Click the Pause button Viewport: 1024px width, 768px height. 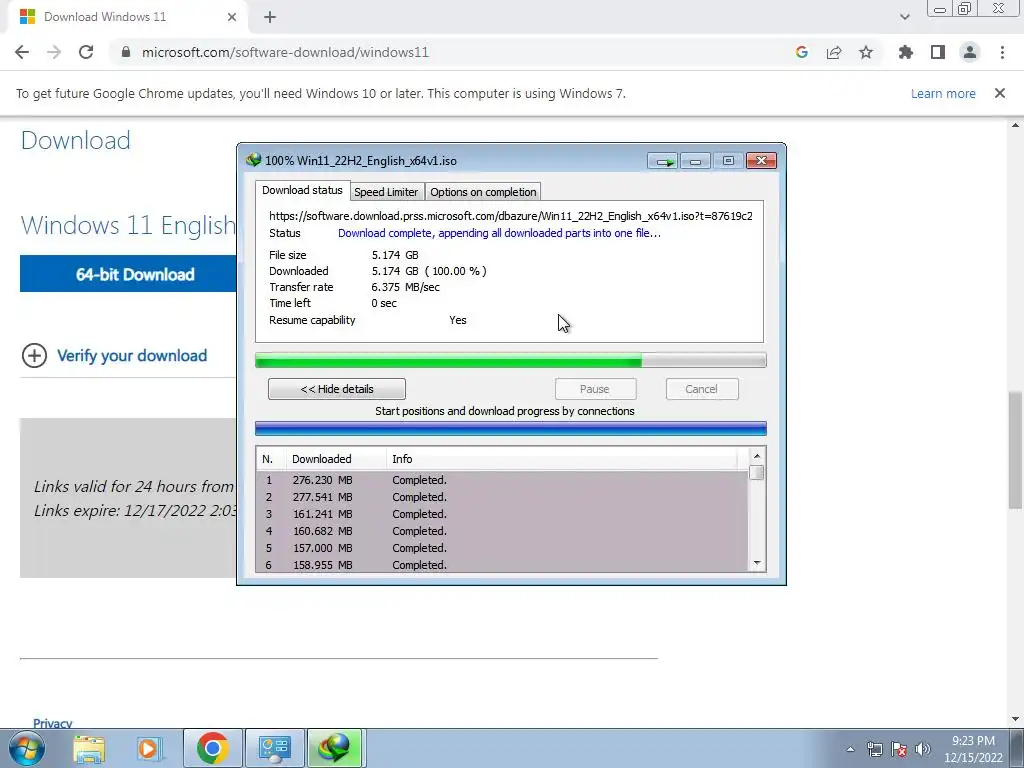[595, 389]
